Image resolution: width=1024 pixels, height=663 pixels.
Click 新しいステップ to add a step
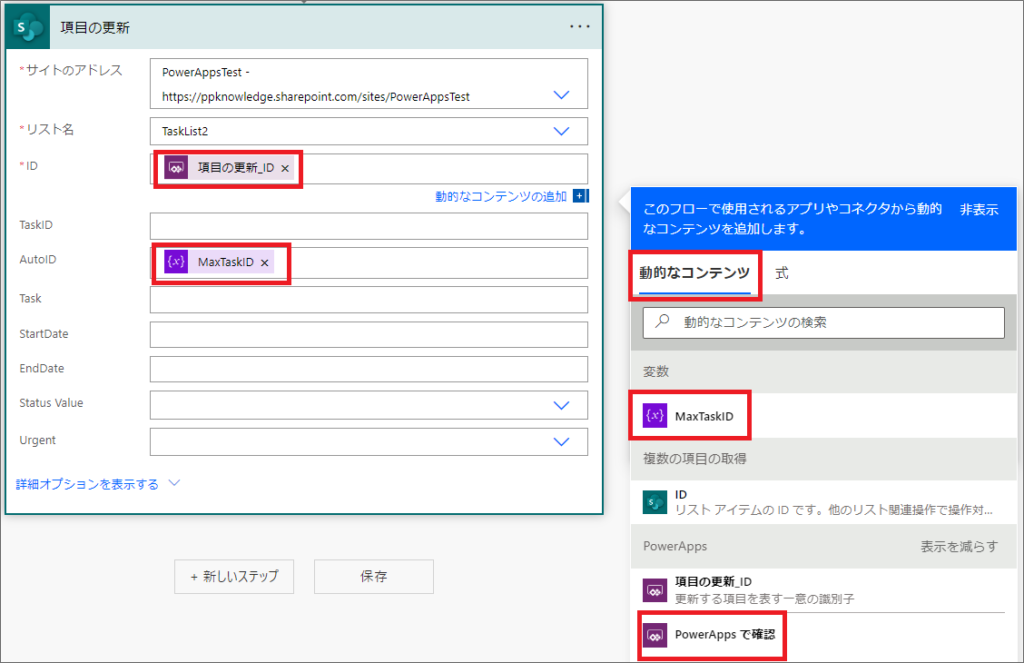point(234,576)
